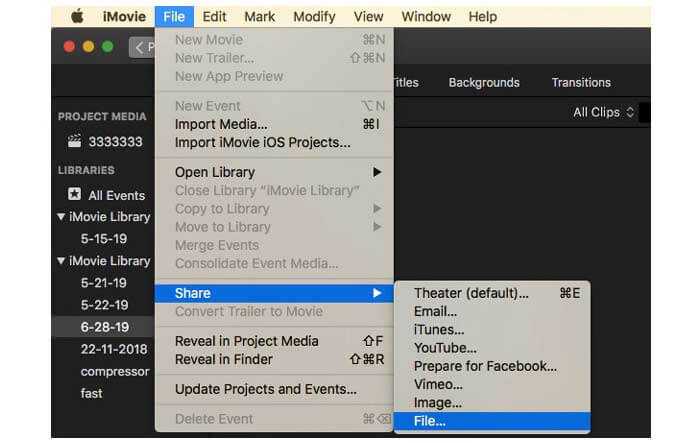Select the 6-28-19 event
The height and width of the screenshot is (443, 700).
104,327
